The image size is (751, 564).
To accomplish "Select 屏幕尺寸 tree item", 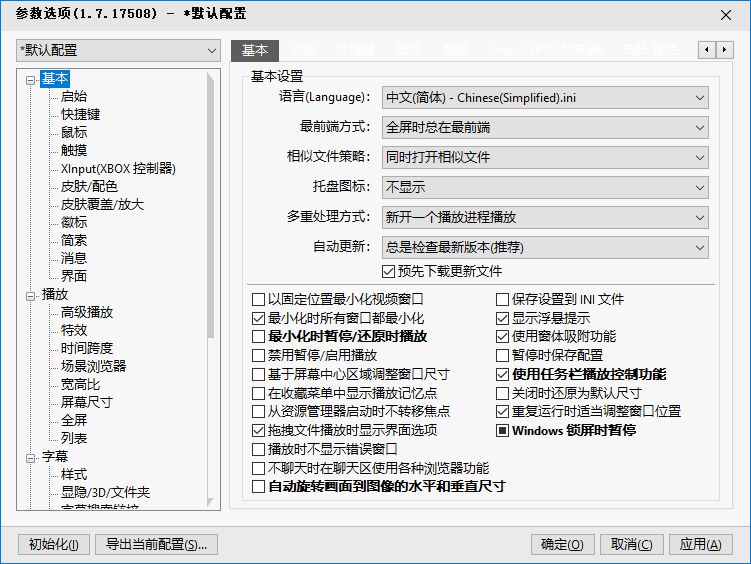I will 87,402.
